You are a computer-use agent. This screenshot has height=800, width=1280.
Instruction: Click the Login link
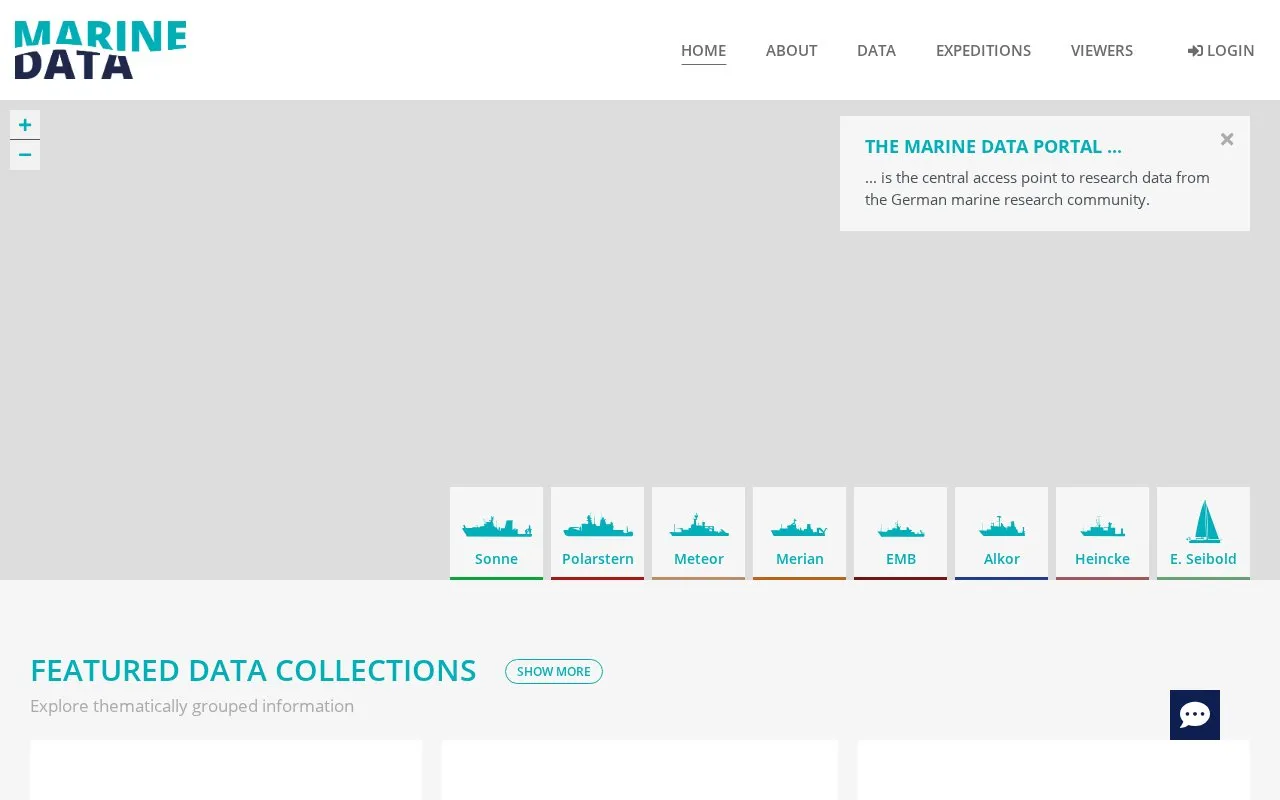(x=1221, y=51)
